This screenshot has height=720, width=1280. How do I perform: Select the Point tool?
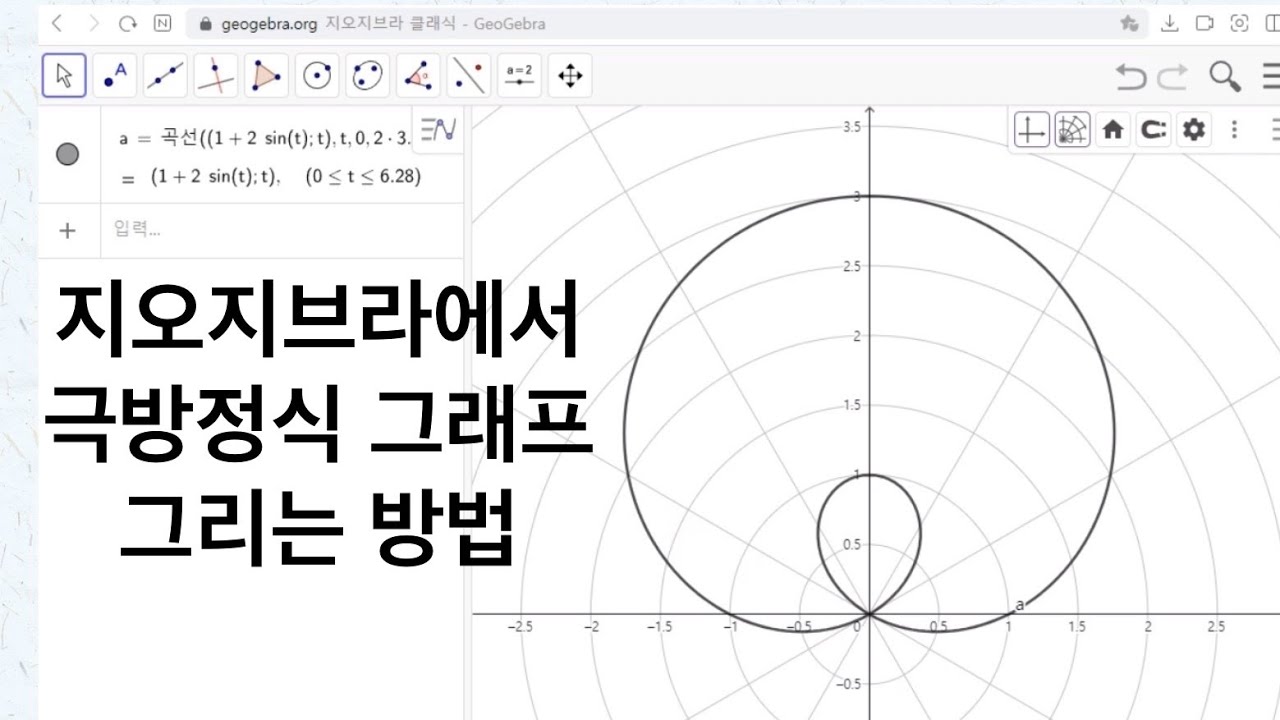(116, 75)
